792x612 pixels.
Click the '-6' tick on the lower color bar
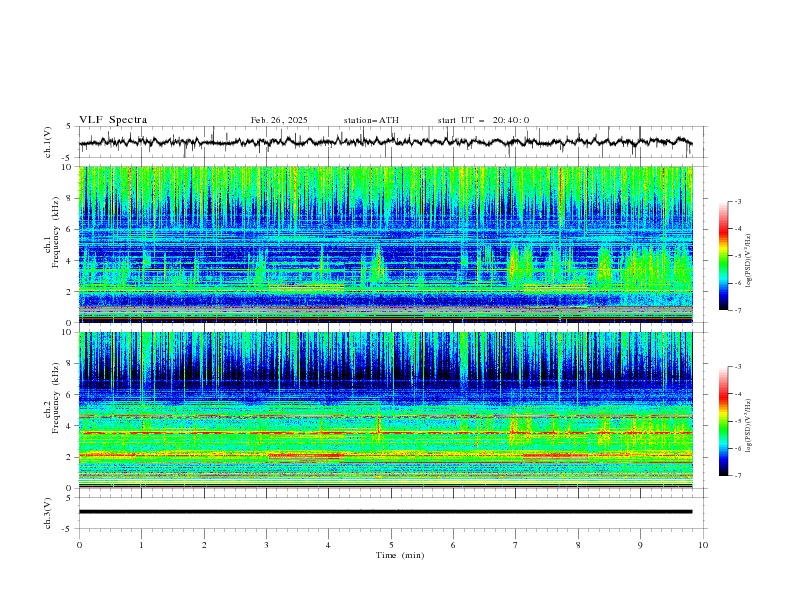click(738, 448)
